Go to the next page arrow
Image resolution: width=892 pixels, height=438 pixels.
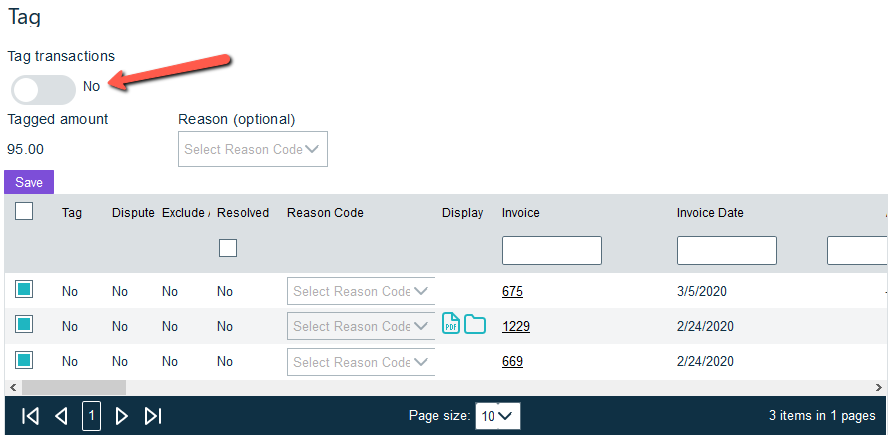click(122, 416)
